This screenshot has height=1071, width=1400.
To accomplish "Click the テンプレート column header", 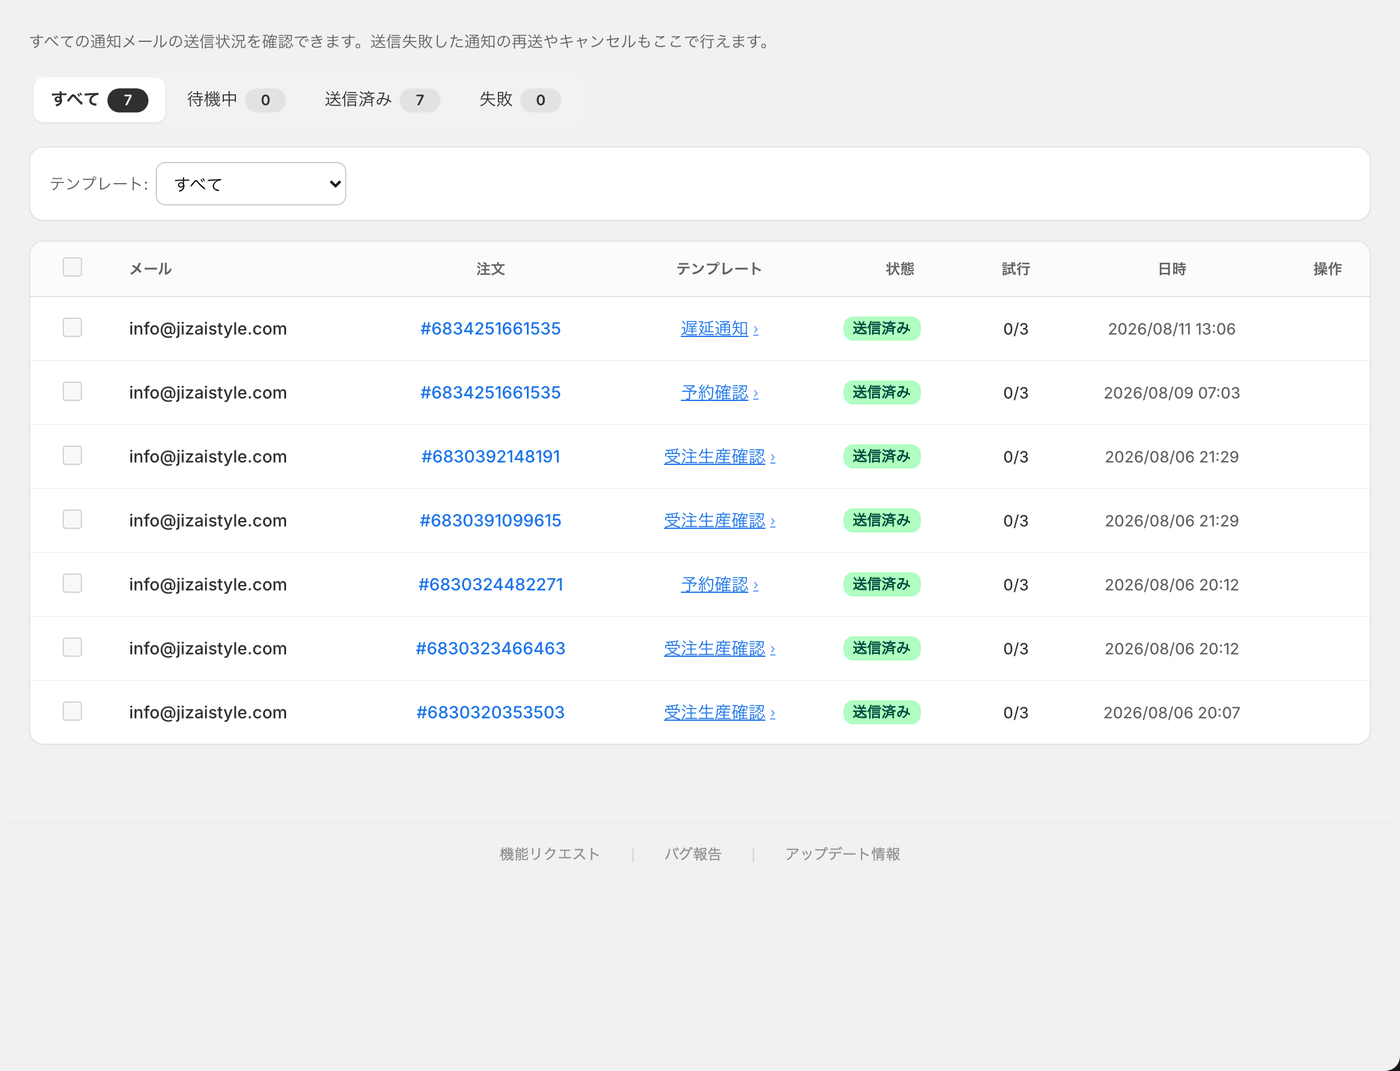I will [x=719, y=269].
